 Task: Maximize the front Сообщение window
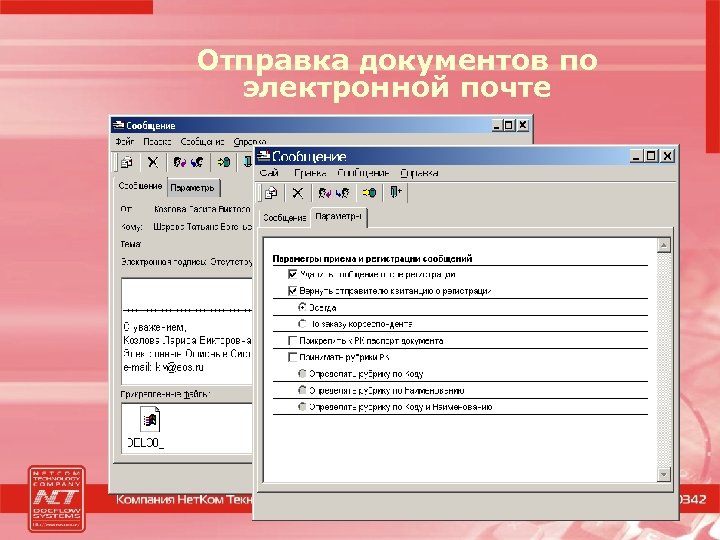(x=651, y=156)
